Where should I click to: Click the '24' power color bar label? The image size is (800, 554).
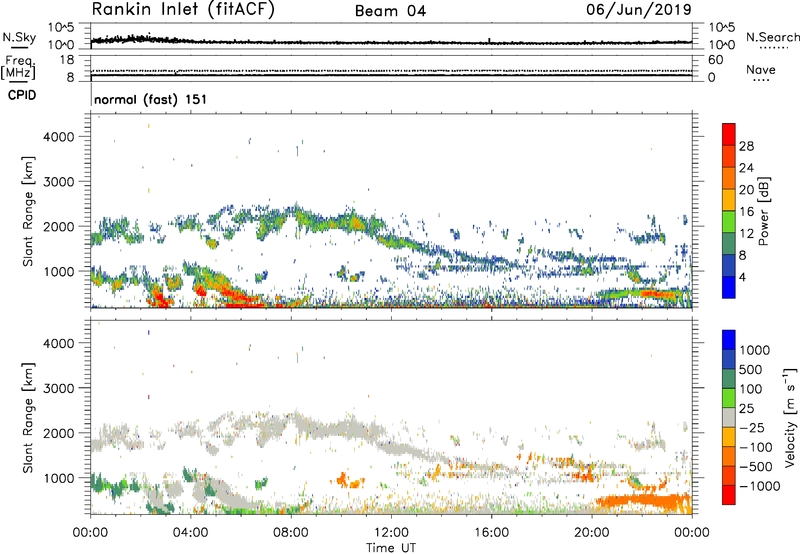tap(746, 168)
